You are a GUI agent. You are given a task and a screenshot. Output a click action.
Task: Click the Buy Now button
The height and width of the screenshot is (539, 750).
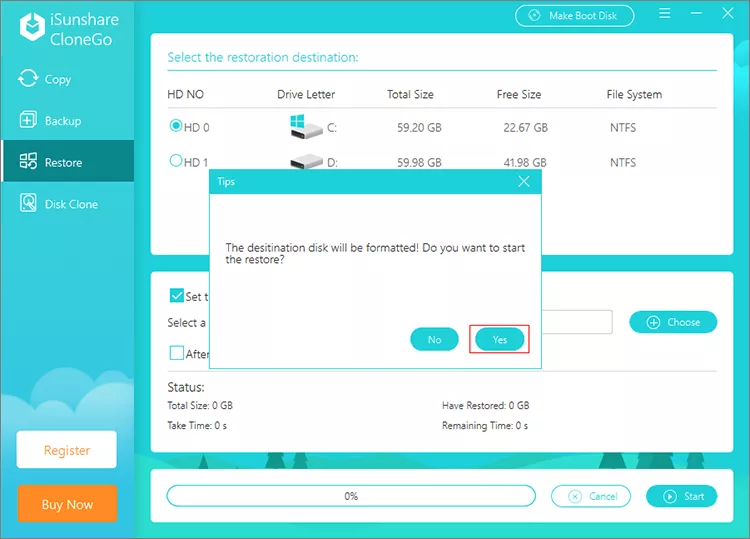click(67, 504)
